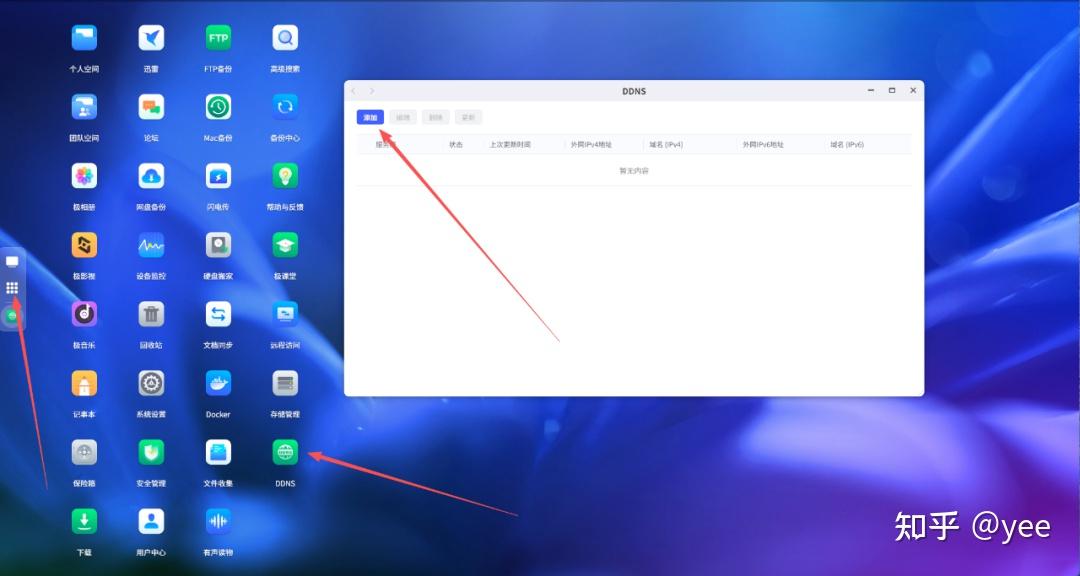The height and width of the screenshot is (576, 1080).
Task: Launch the Docker application
Action: tap(218, 384)
